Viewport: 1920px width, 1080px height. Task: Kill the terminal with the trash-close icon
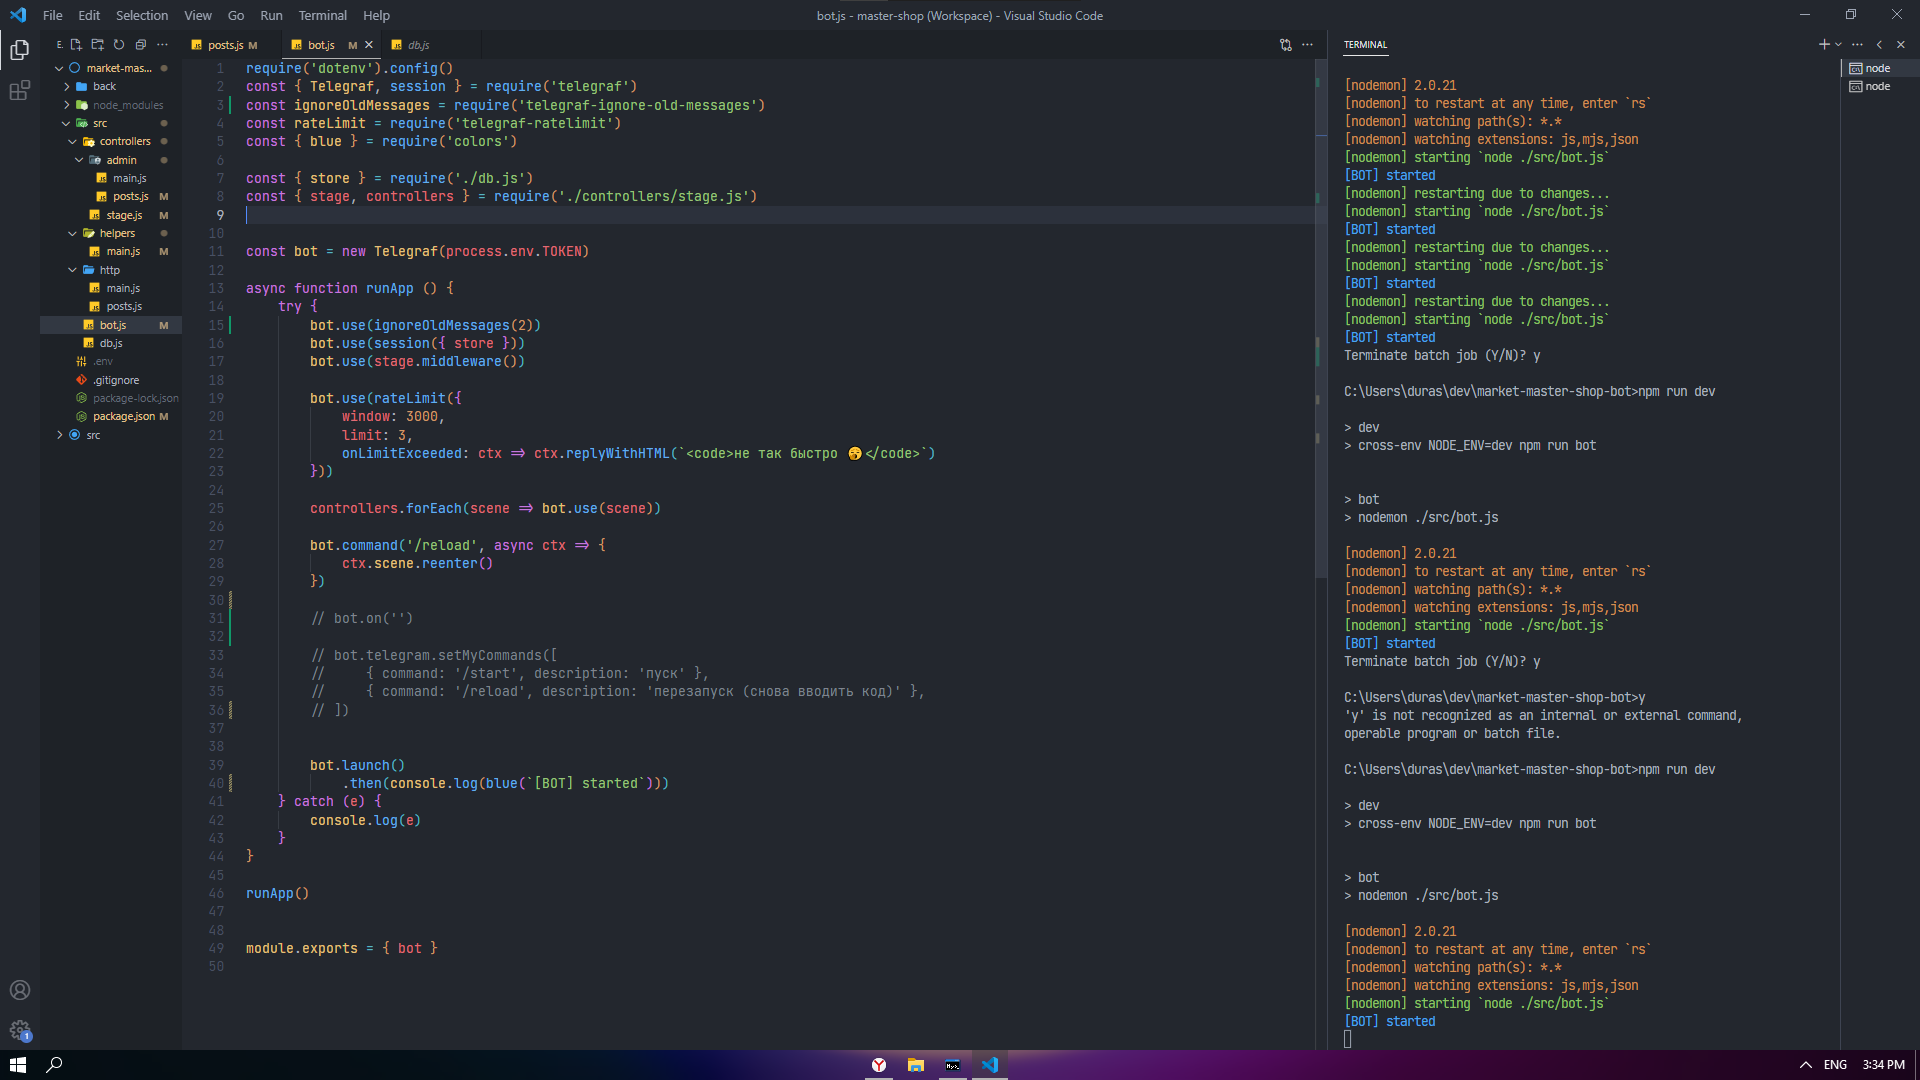[1903, 44]
